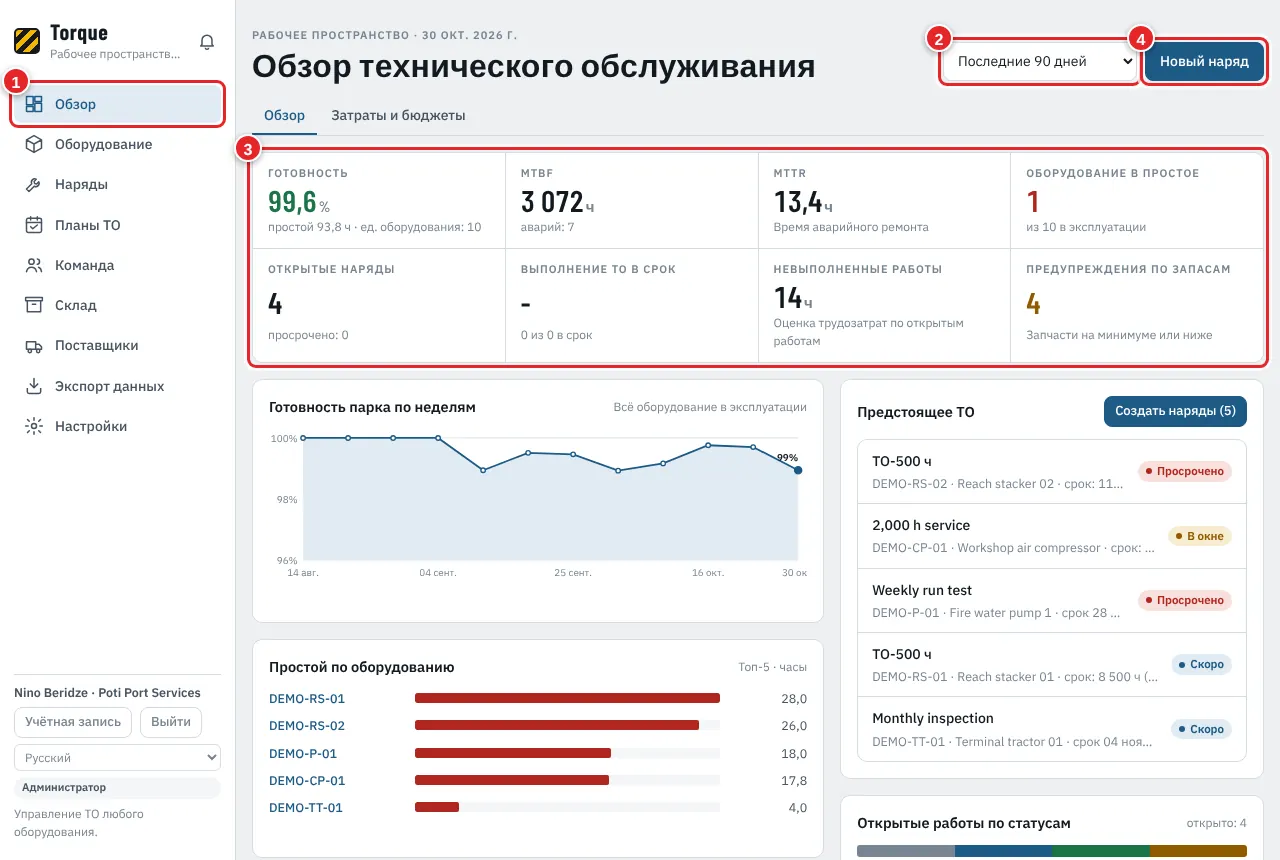1280x860 pixels.
Task: Open the 2,000 h service maintenance item
Action: pos(1052,536)
